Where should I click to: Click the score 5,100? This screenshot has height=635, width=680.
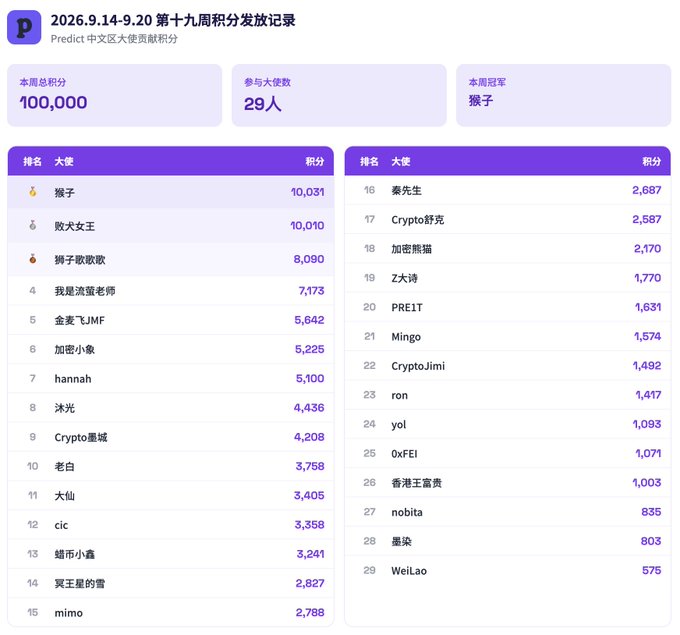click(310, 378)
